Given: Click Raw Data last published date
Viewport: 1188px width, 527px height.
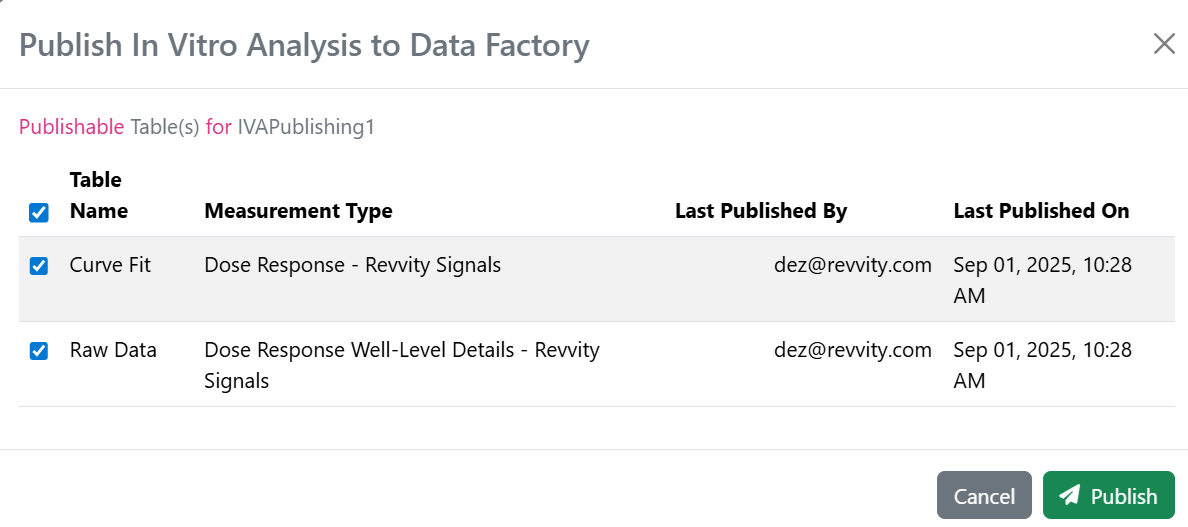Looking at the screenshot, I should (x=1042, y=365).
